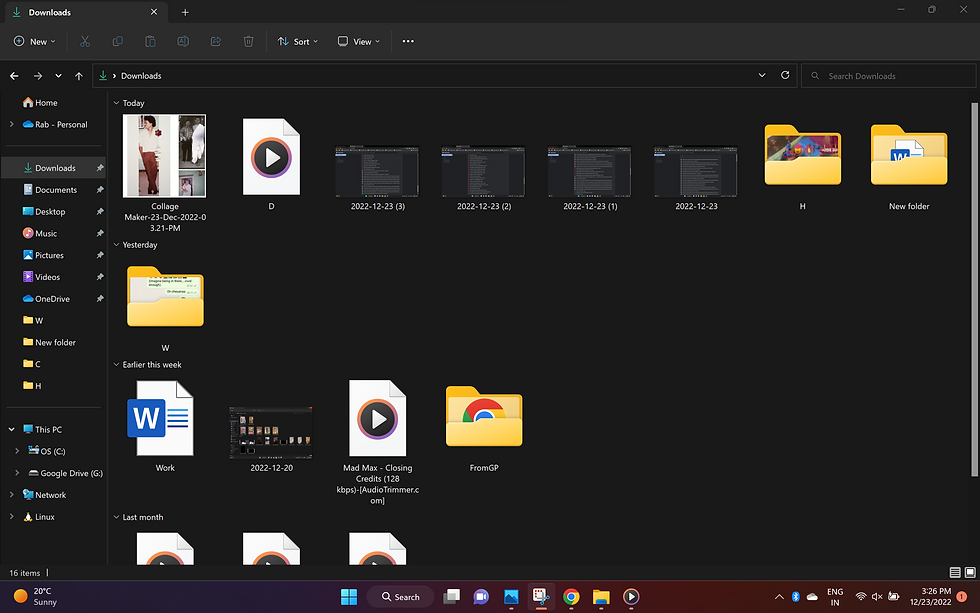Expand the Linux node

[x=11, y=517]
